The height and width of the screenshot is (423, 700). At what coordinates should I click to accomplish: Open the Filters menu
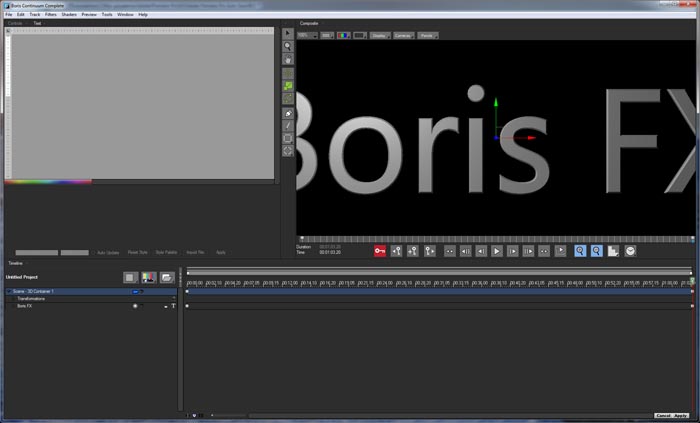51,15
